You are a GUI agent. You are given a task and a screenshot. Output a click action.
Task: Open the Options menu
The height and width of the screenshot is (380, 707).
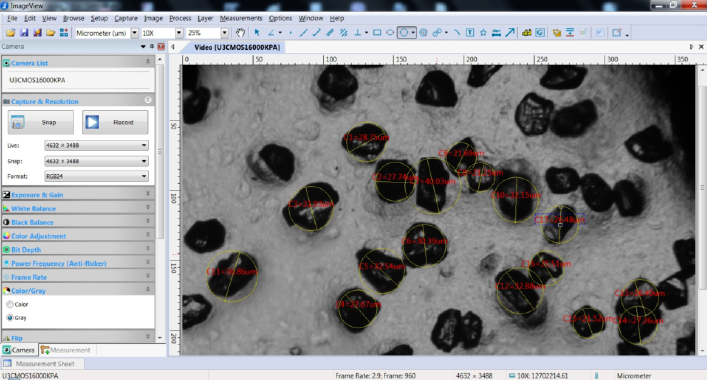pos(280,18)
